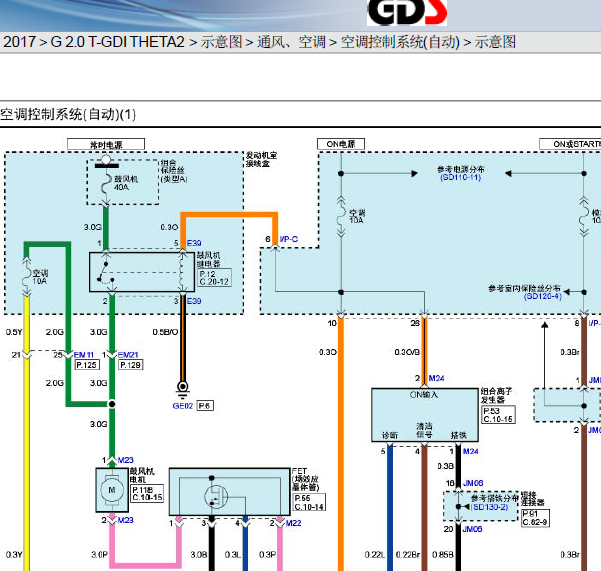Viewport: 601px width, 571px height.
Task: Open M24 connector link below 搭铁
Action: pyautogui.click(x=471, y=451)
